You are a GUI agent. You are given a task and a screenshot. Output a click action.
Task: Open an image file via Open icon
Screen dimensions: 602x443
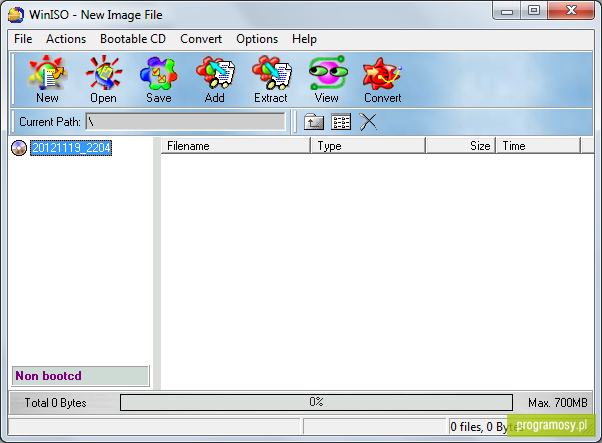pos(104,79)
